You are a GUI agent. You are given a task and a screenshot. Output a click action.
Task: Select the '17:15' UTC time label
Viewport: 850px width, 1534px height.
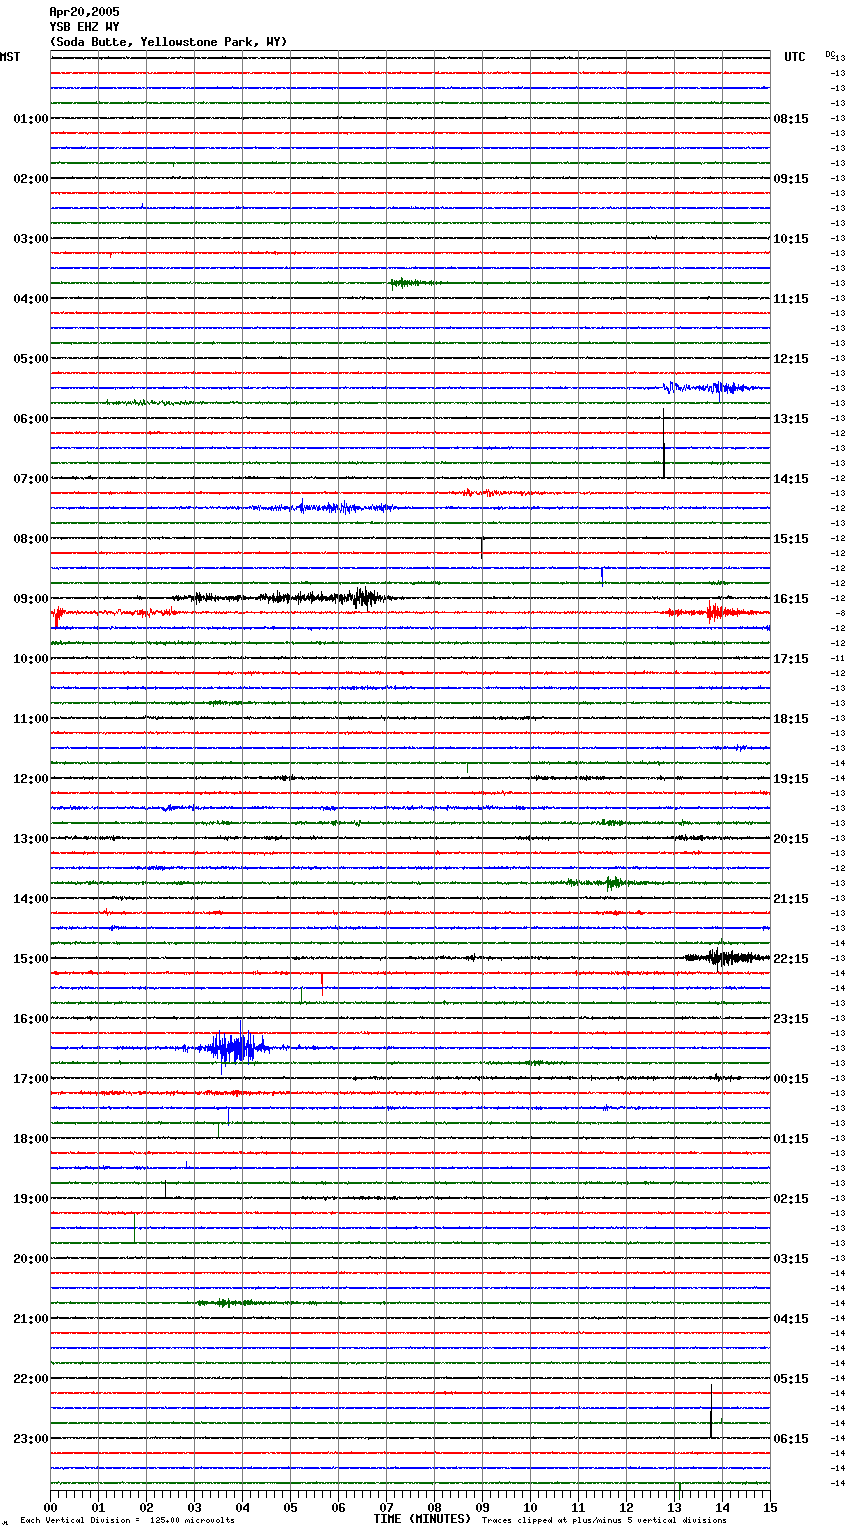pos(791,659)
